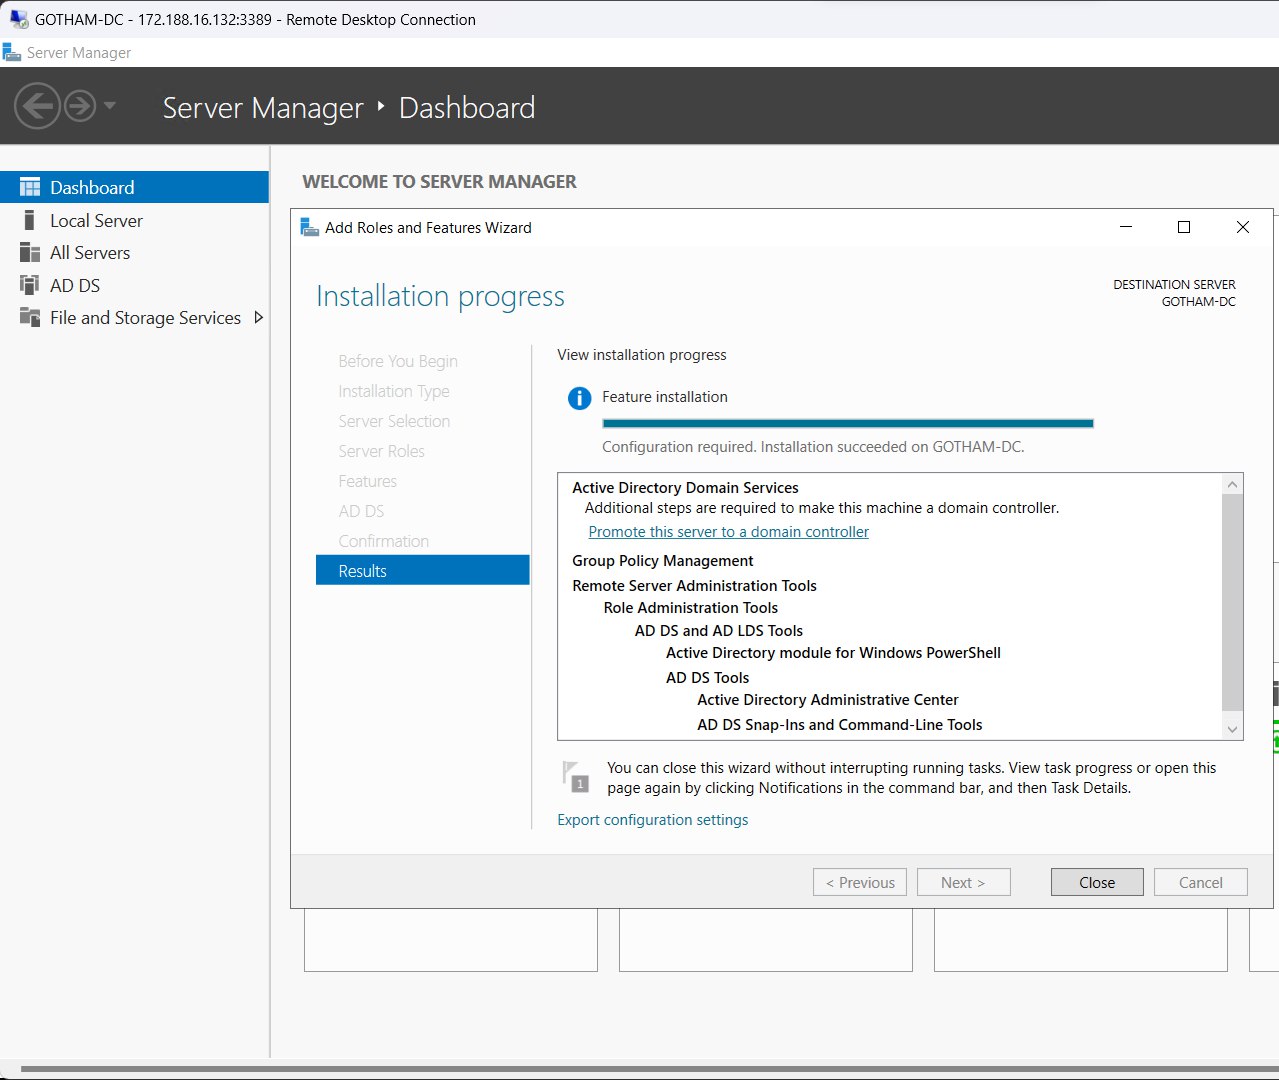The image size is (1279, 1080).
Task: Click the forward navigation arrow
Action: (77, 105)
